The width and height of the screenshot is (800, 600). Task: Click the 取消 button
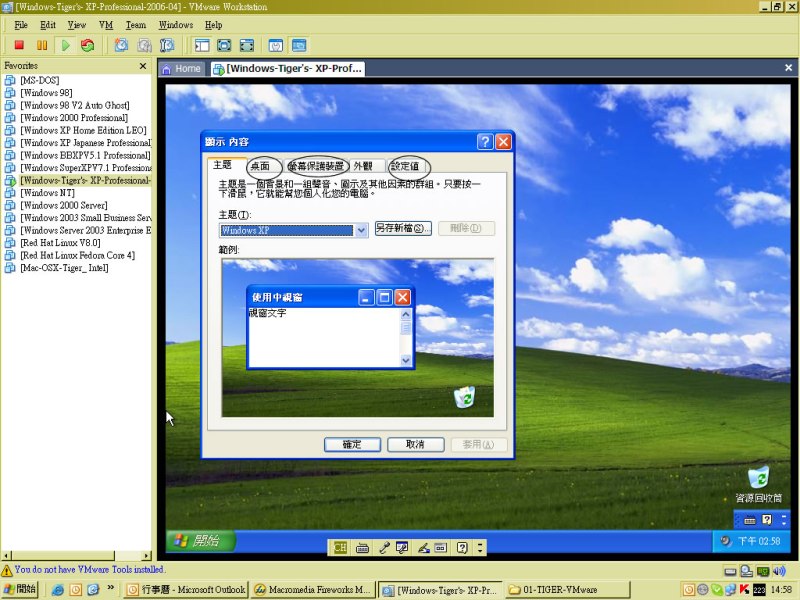click(x=415, y=444)
